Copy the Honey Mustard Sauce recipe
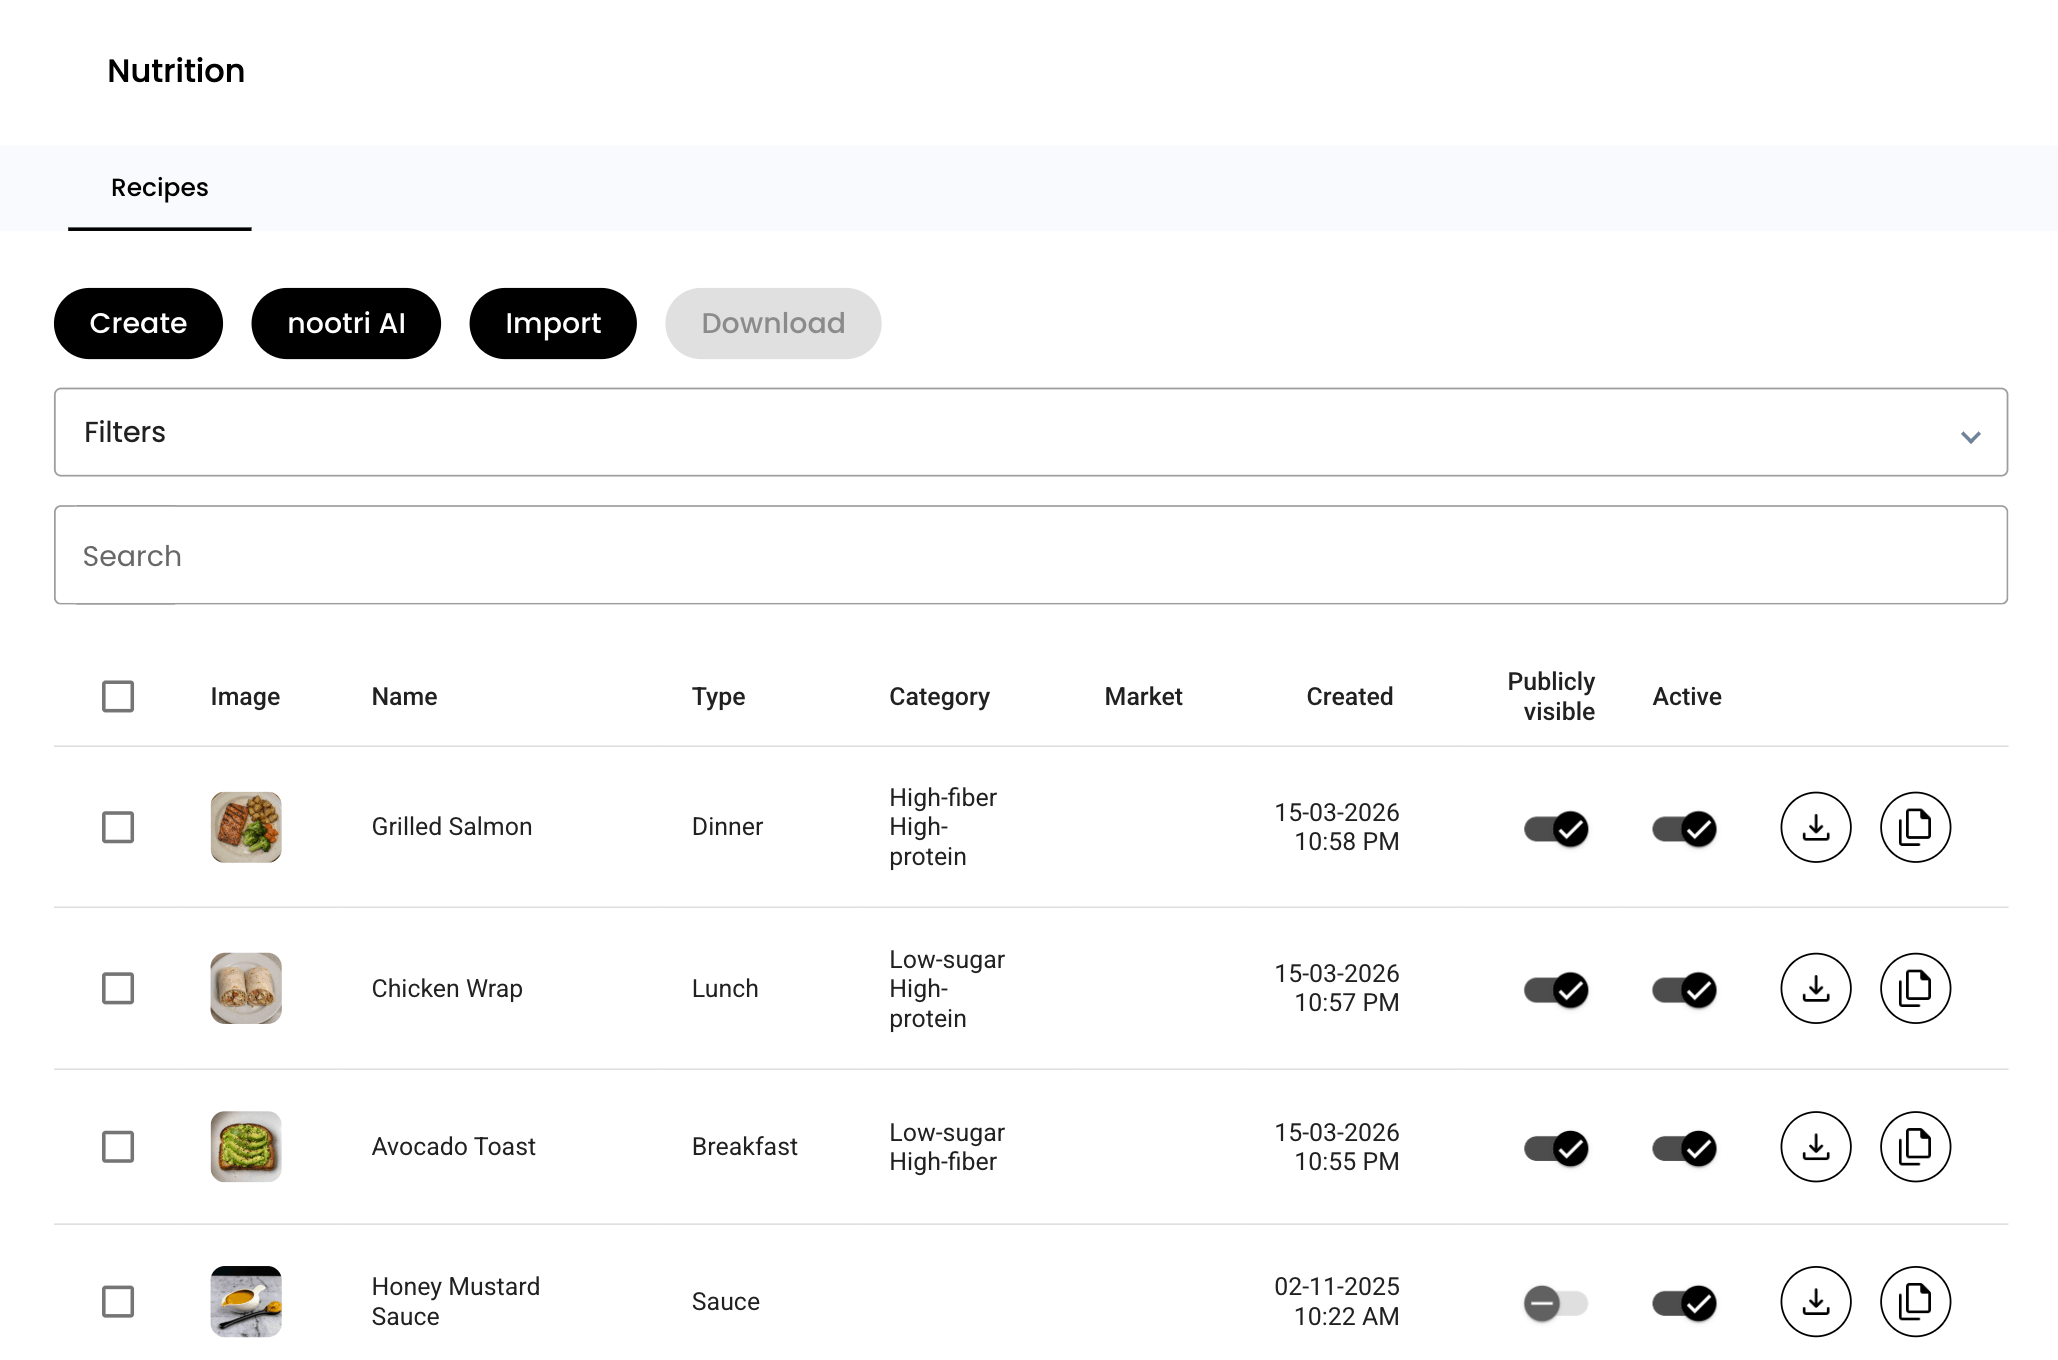2058x1360 pixels. pos(1914,1301)
